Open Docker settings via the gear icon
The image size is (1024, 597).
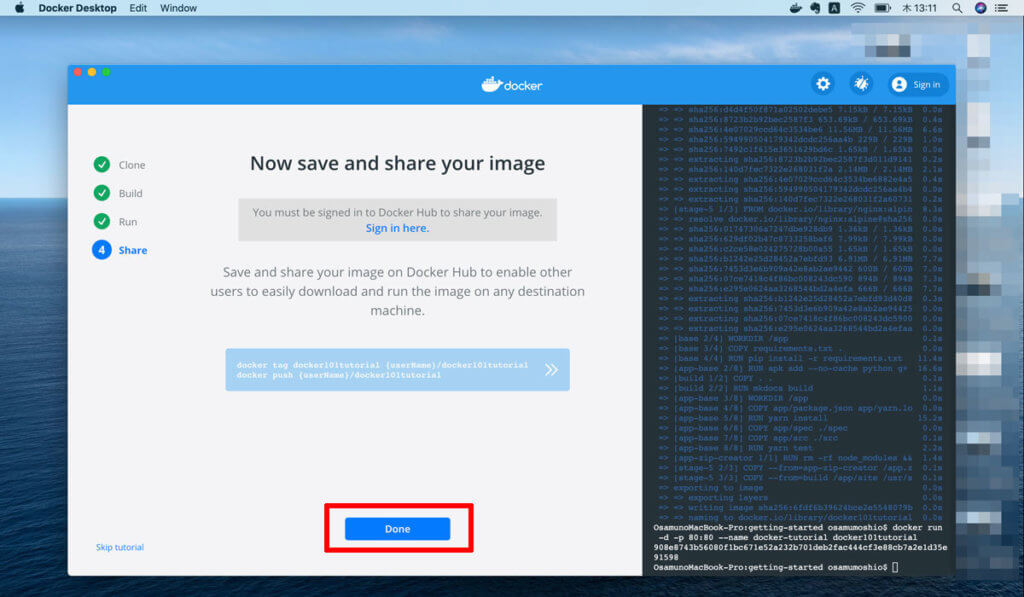(x=823, y=85)
